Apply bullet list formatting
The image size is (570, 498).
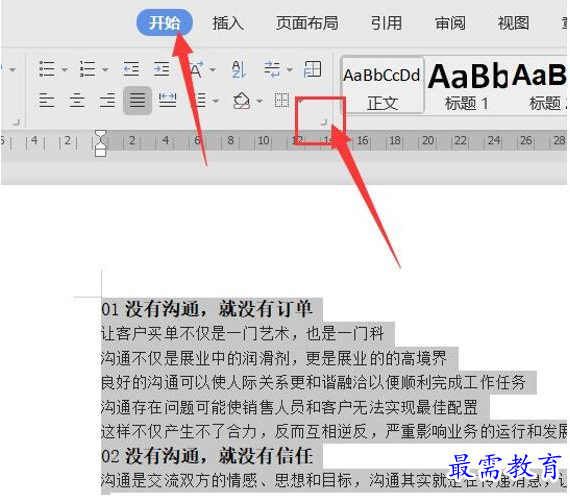click(x=47, y=69)
